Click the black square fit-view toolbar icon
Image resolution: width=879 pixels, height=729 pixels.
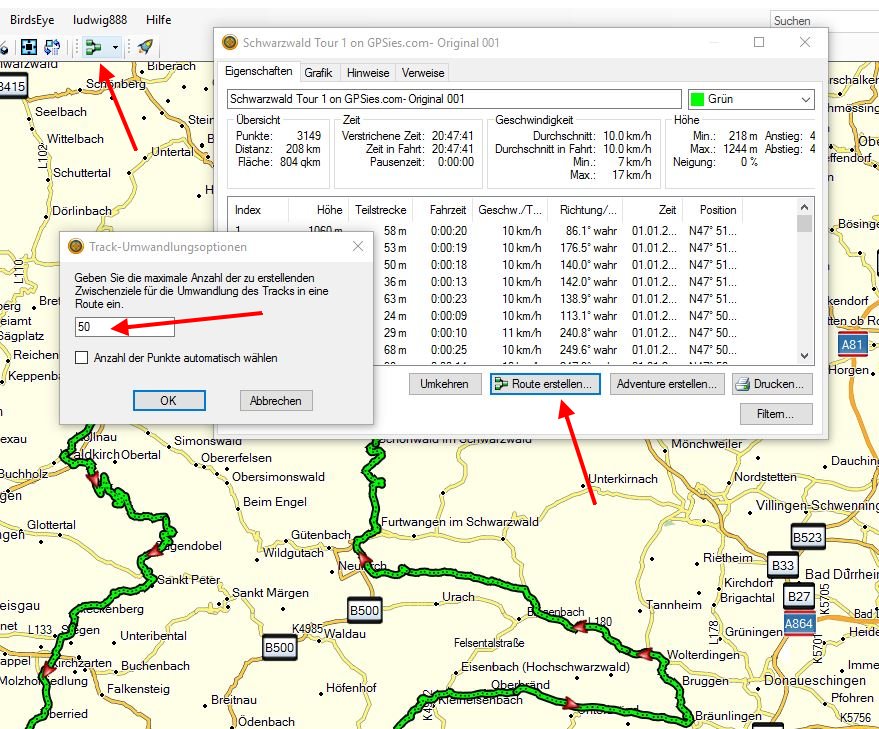[x=29, y=47]
